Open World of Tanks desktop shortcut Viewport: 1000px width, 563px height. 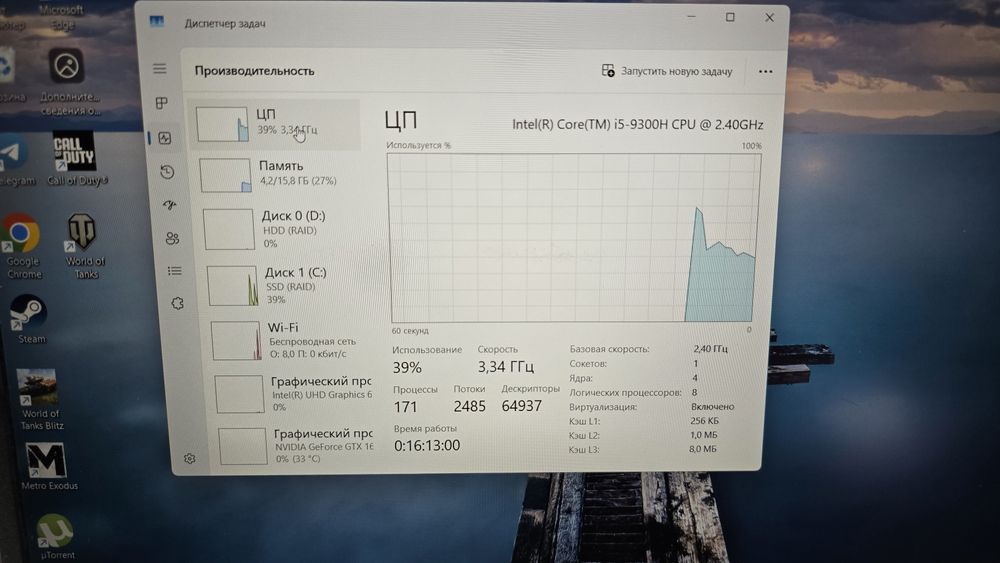tap(84, 246)
